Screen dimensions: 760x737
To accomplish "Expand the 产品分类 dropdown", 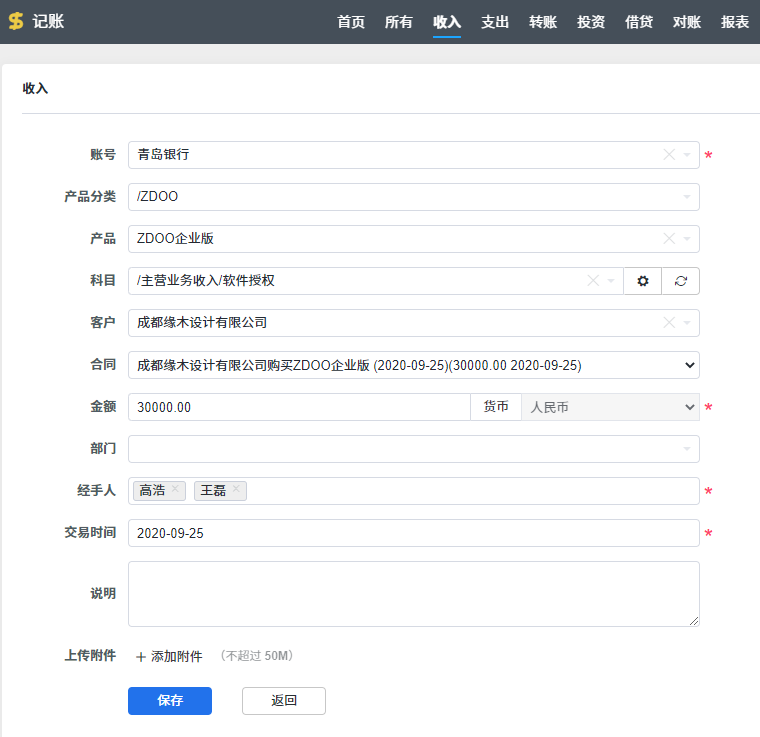I will (x=413, y=197).
